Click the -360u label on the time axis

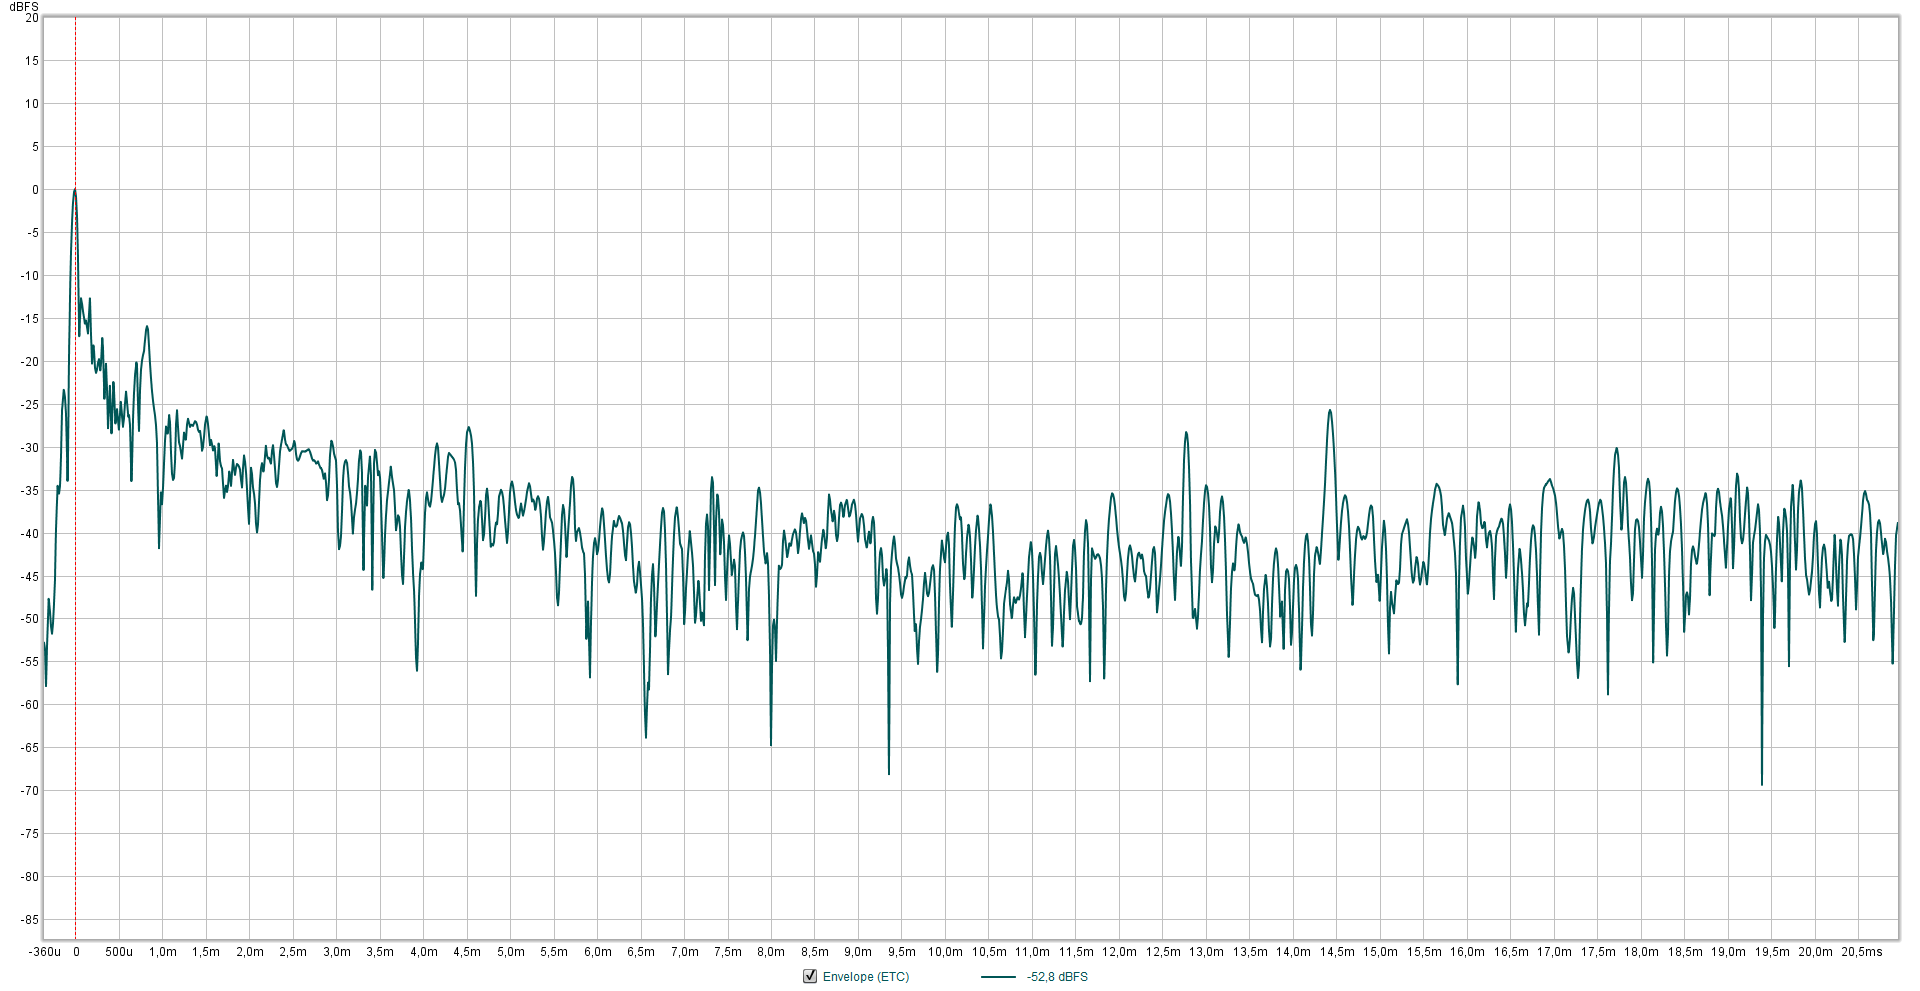tap(45, 952)
